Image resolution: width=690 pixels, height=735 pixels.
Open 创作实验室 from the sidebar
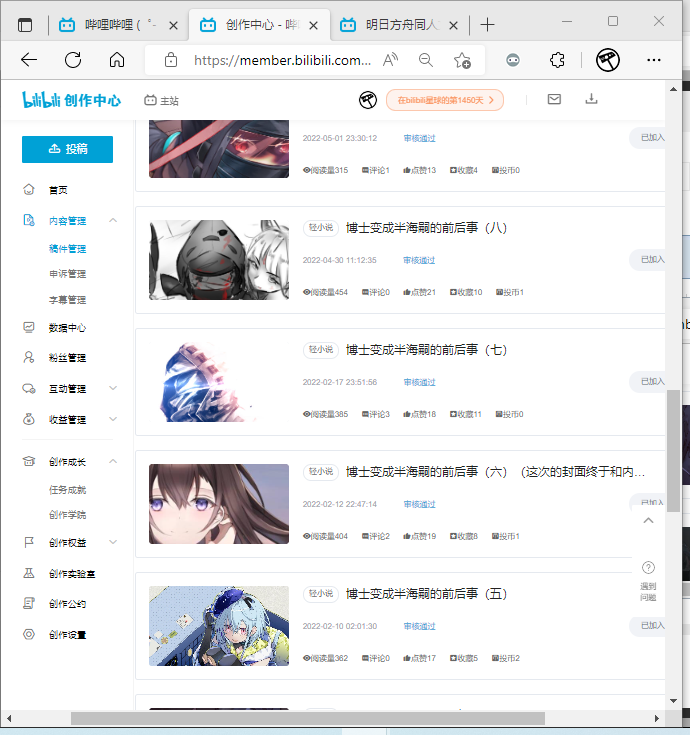(72, 573)
